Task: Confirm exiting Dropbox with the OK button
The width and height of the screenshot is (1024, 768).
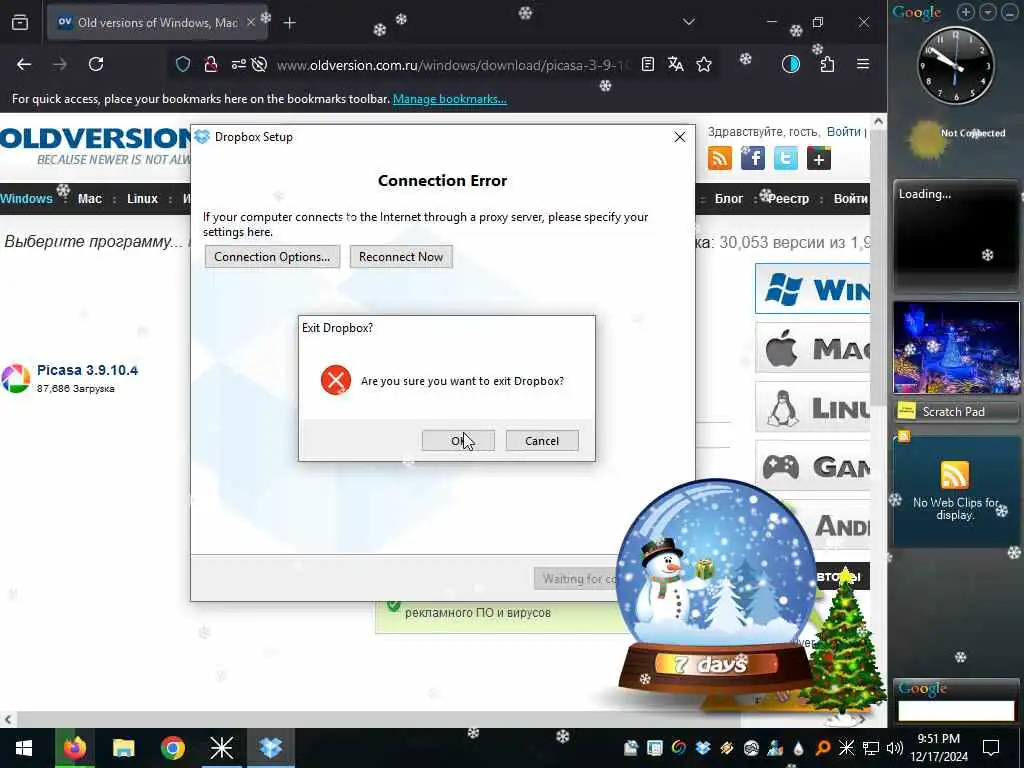Action: [x=458, y=441]
